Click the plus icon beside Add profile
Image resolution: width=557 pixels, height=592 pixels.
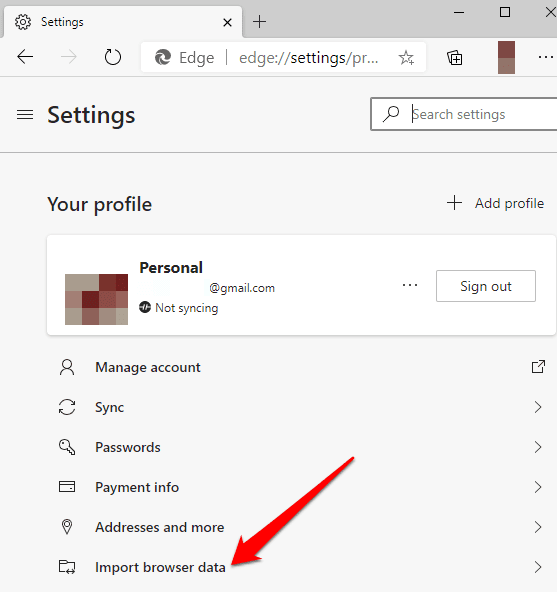point(454,203)
